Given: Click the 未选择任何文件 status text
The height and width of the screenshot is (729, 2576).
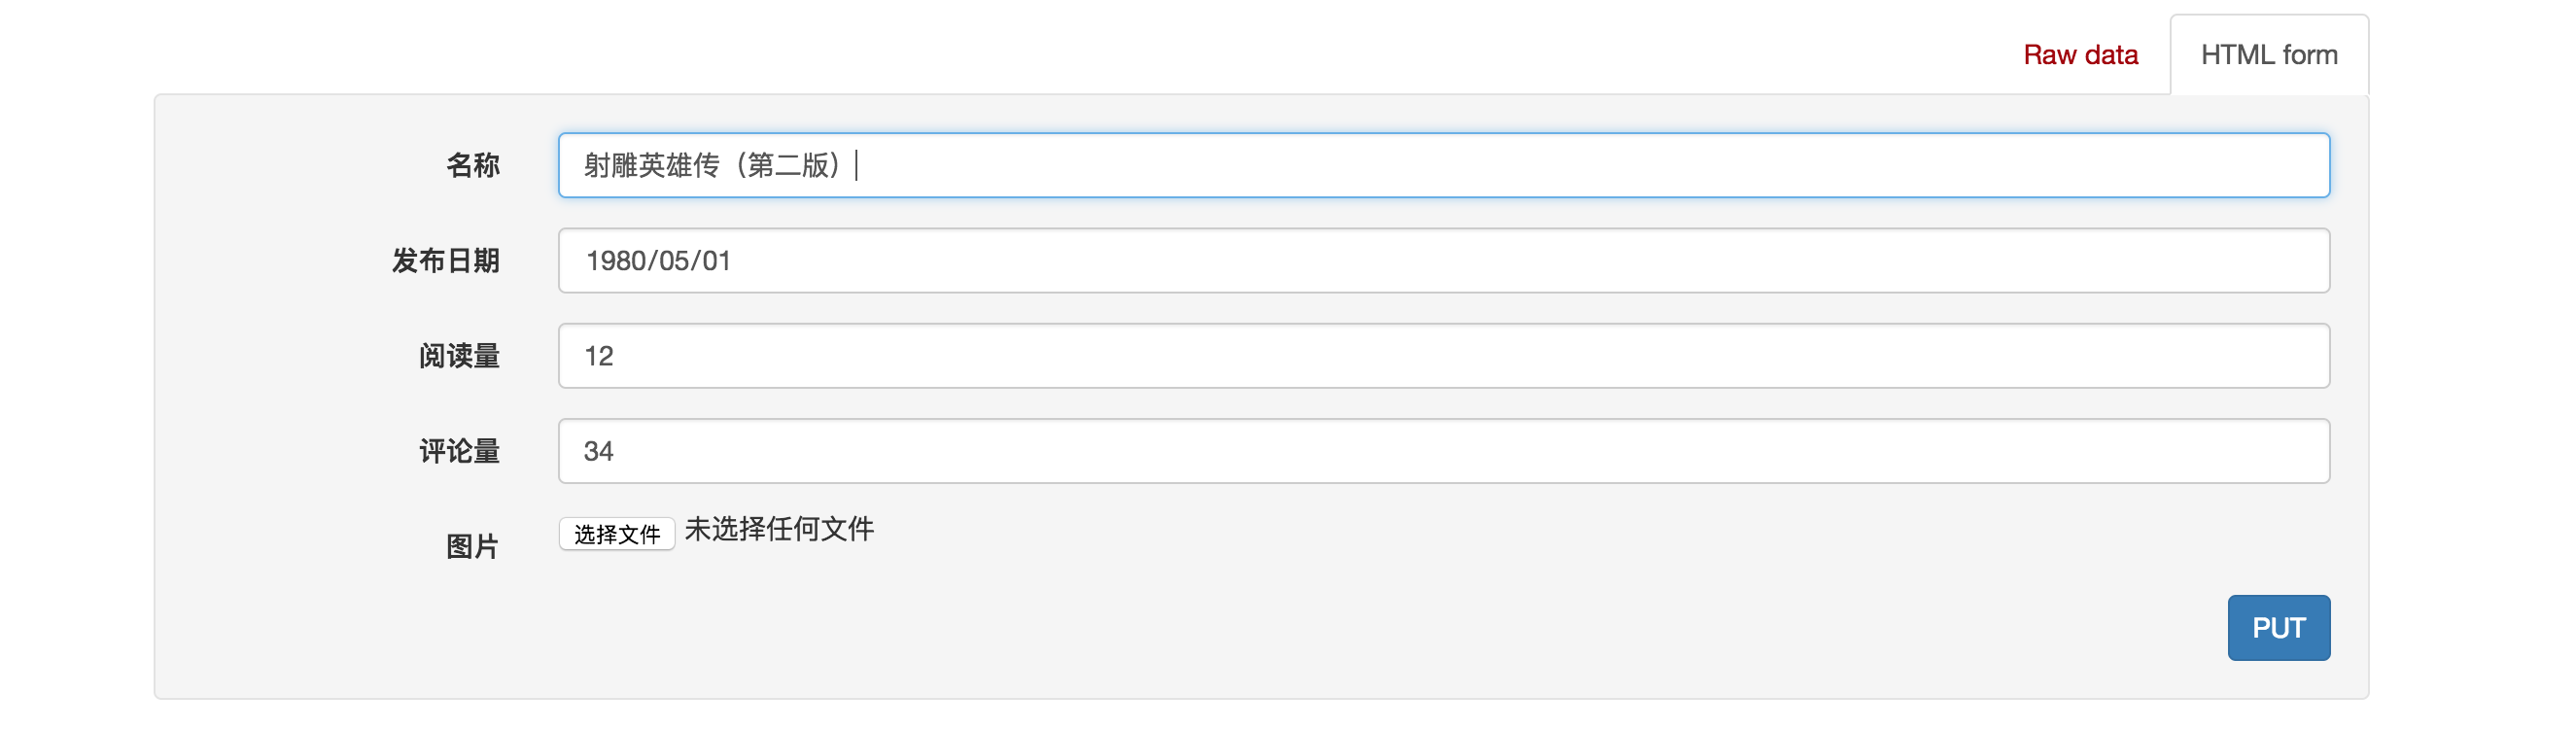Looking at the screenshot, I should [x=779, y=529].
